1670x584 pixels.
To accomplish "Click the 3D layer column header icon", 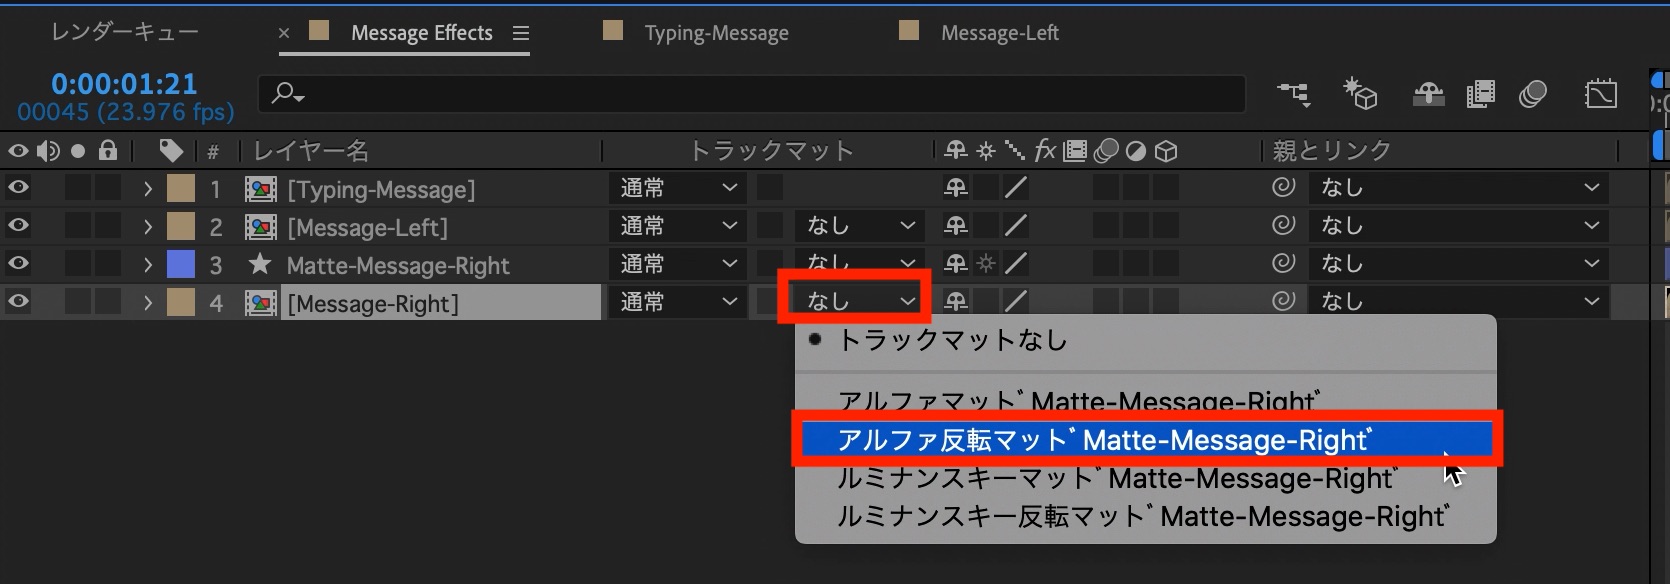I will (x=1166, y=151).
